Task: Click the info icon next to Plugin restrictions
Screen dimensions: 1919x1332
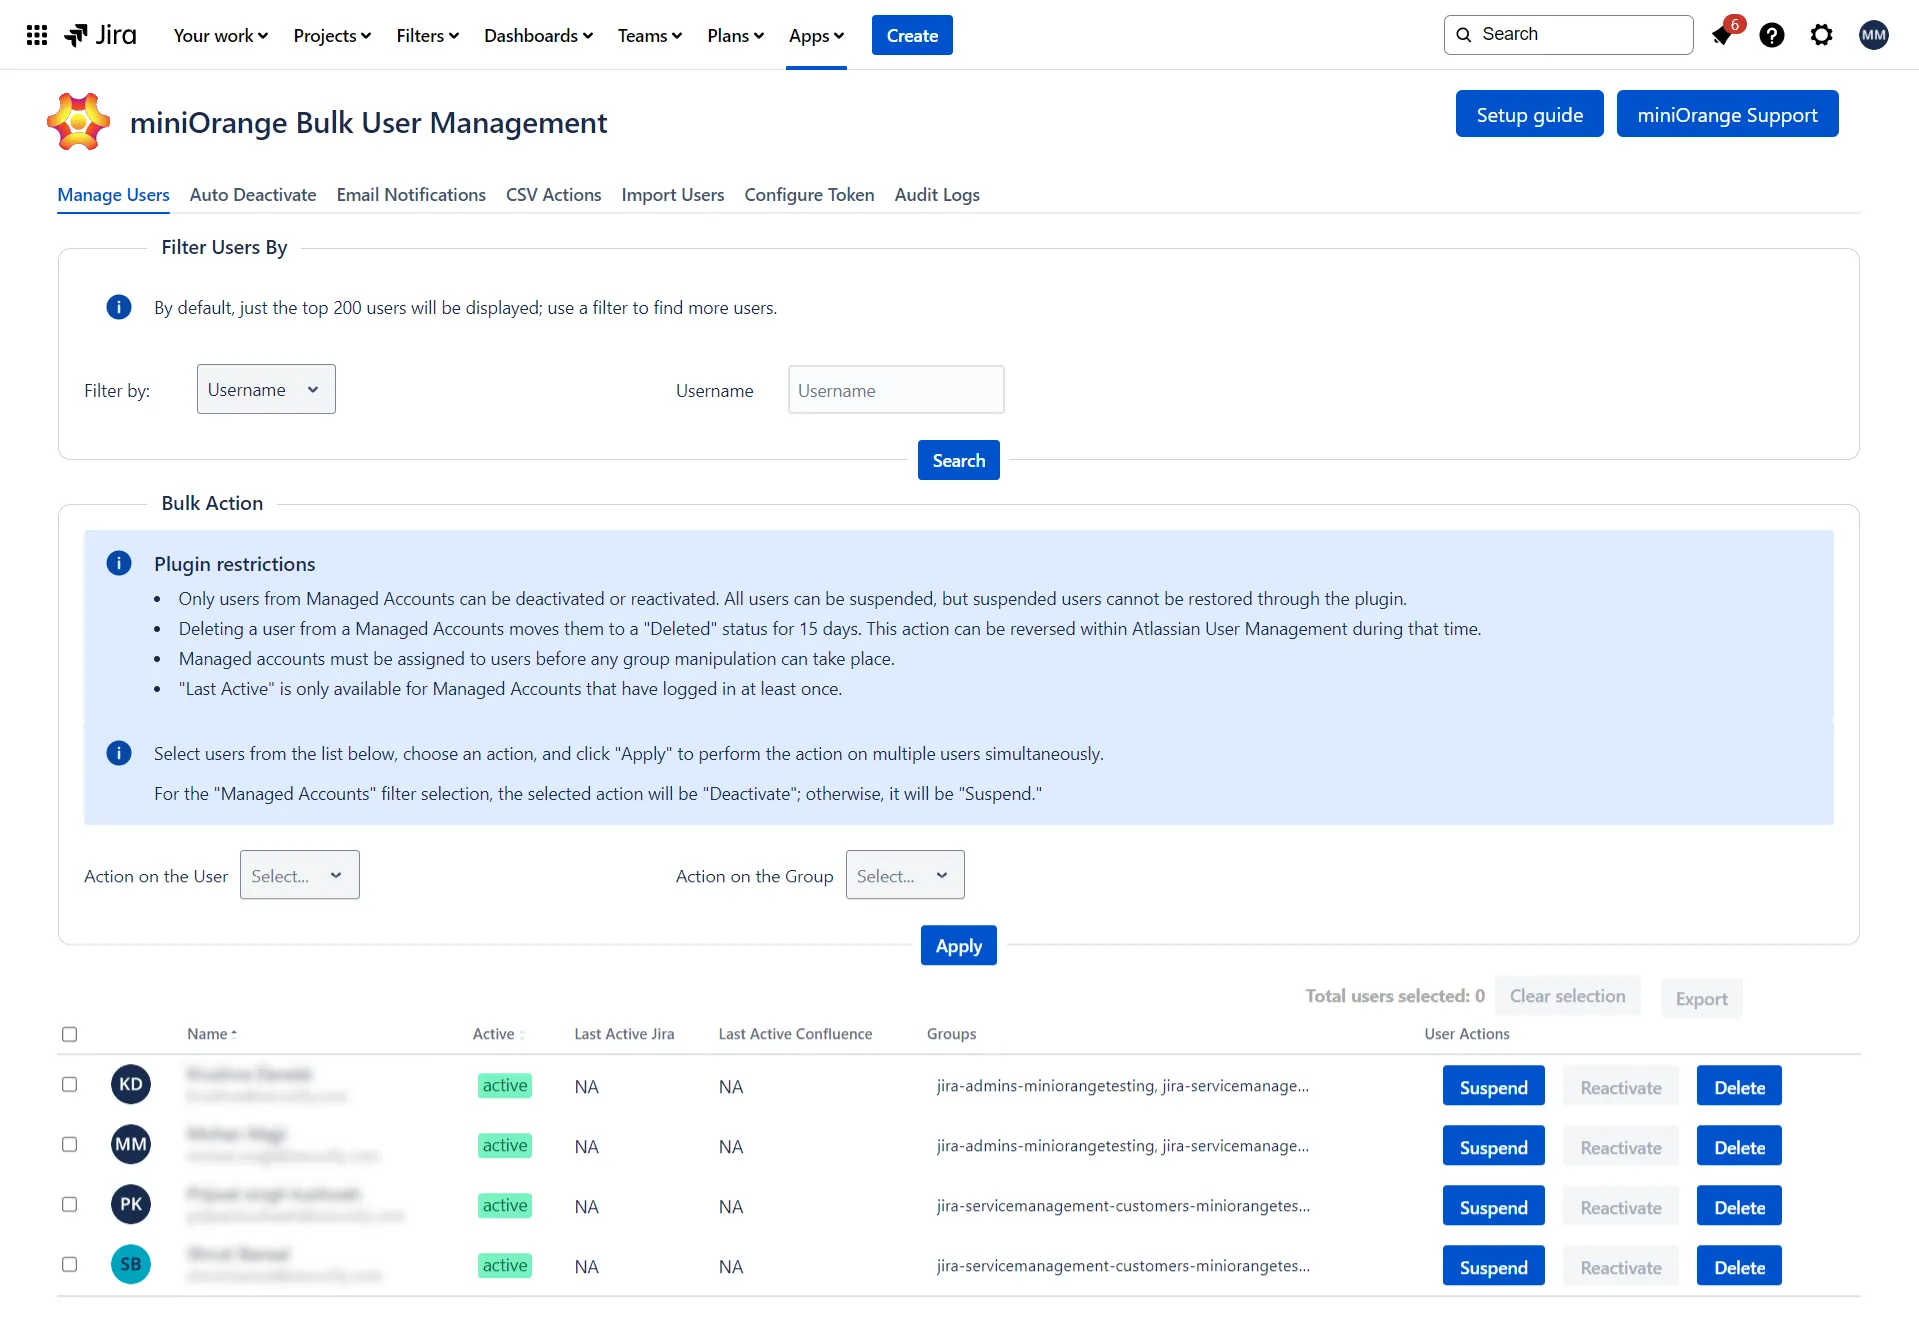Action: click(x=119, y=563)
